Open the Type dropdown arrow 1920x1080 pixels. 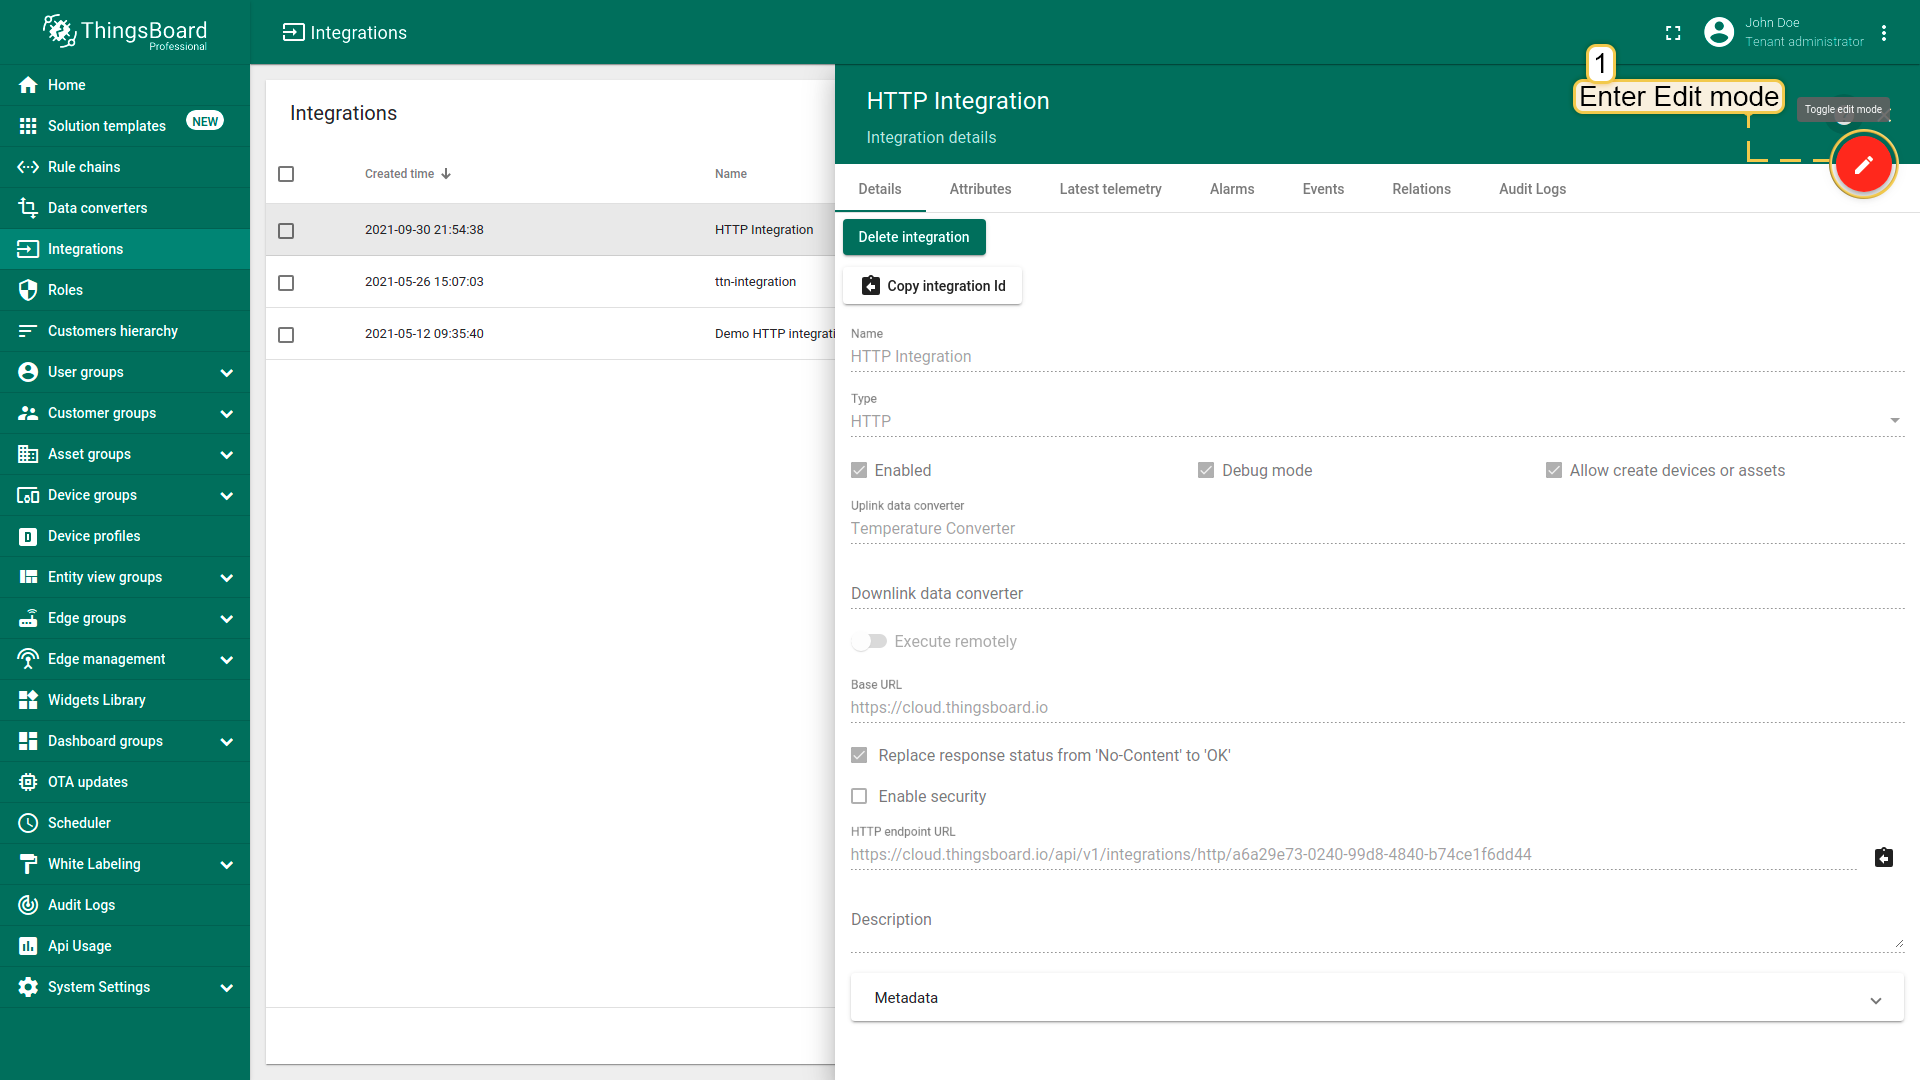pos(1894,421)
